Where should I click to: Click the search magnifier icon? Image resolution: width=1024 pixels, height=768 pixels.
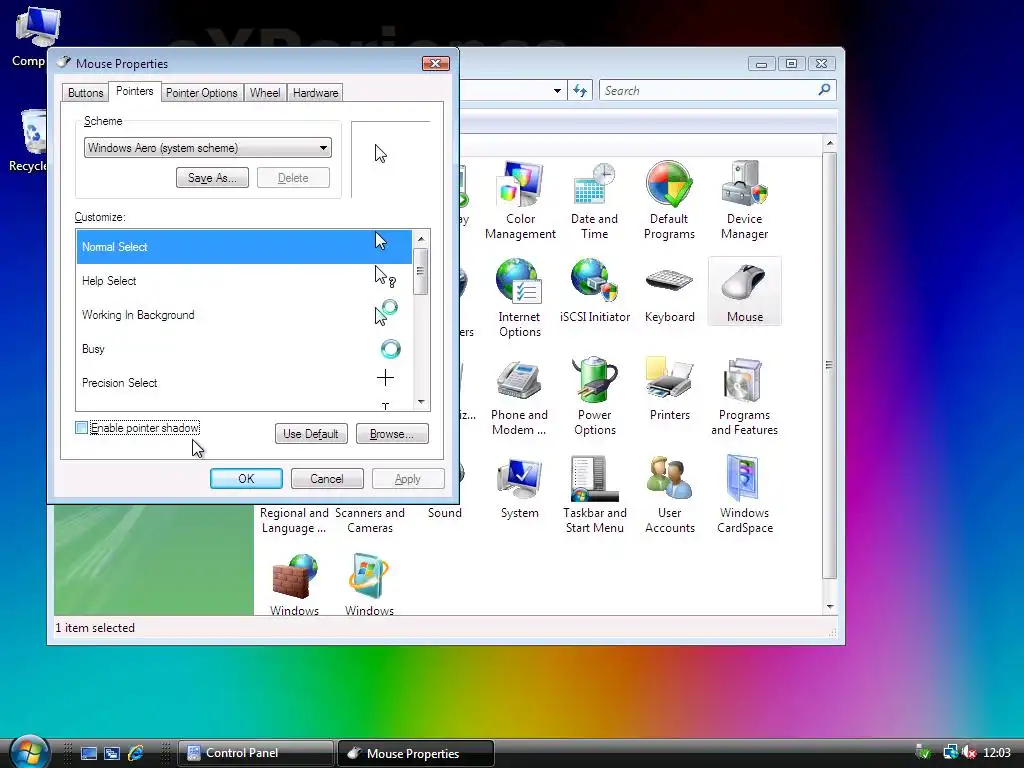tap(824, 89)
